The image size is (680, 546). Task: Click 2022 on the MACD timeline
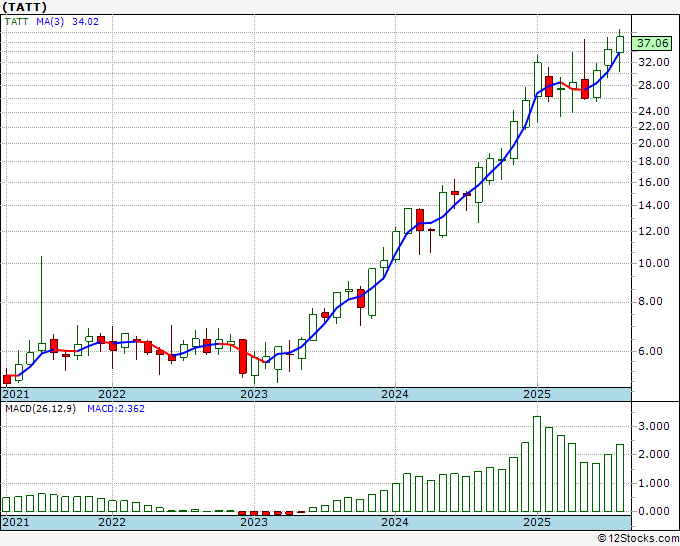[112, 521]
